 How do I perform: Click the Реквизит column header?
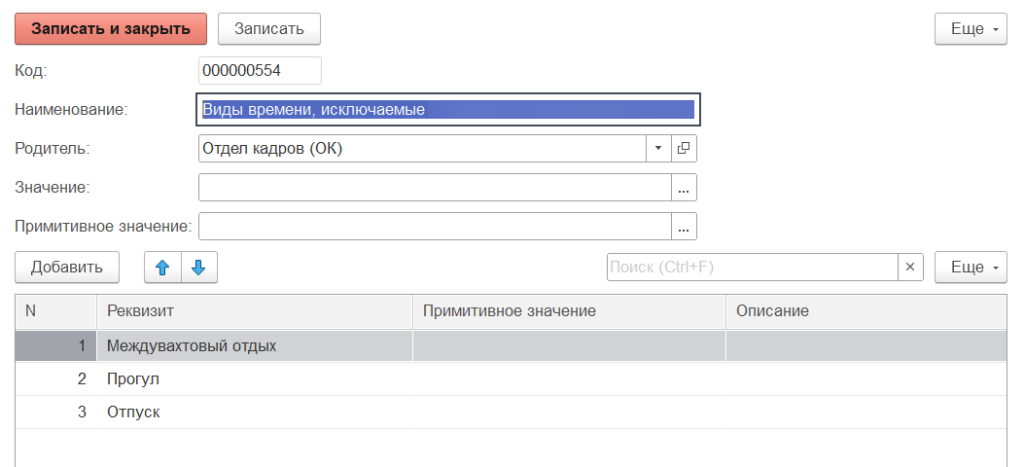(x=254, y=312)
